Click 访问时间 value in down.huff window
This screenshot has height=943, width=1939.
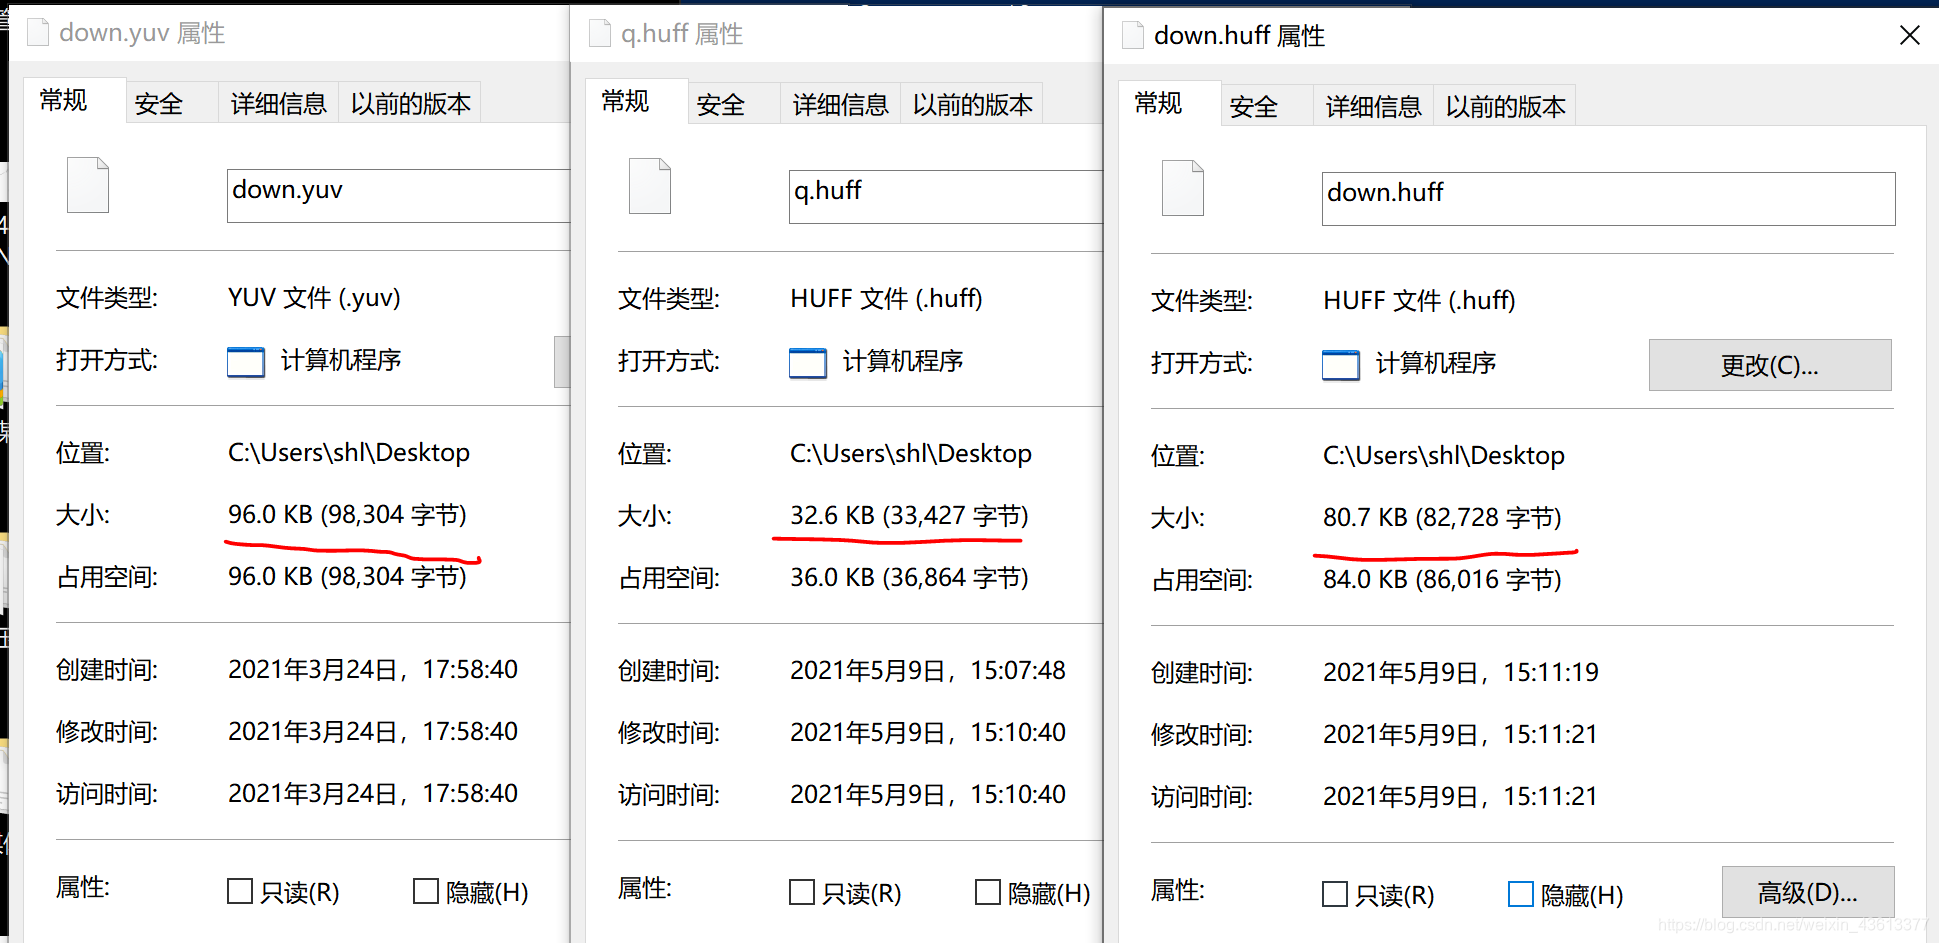[x=1461, y=796]
